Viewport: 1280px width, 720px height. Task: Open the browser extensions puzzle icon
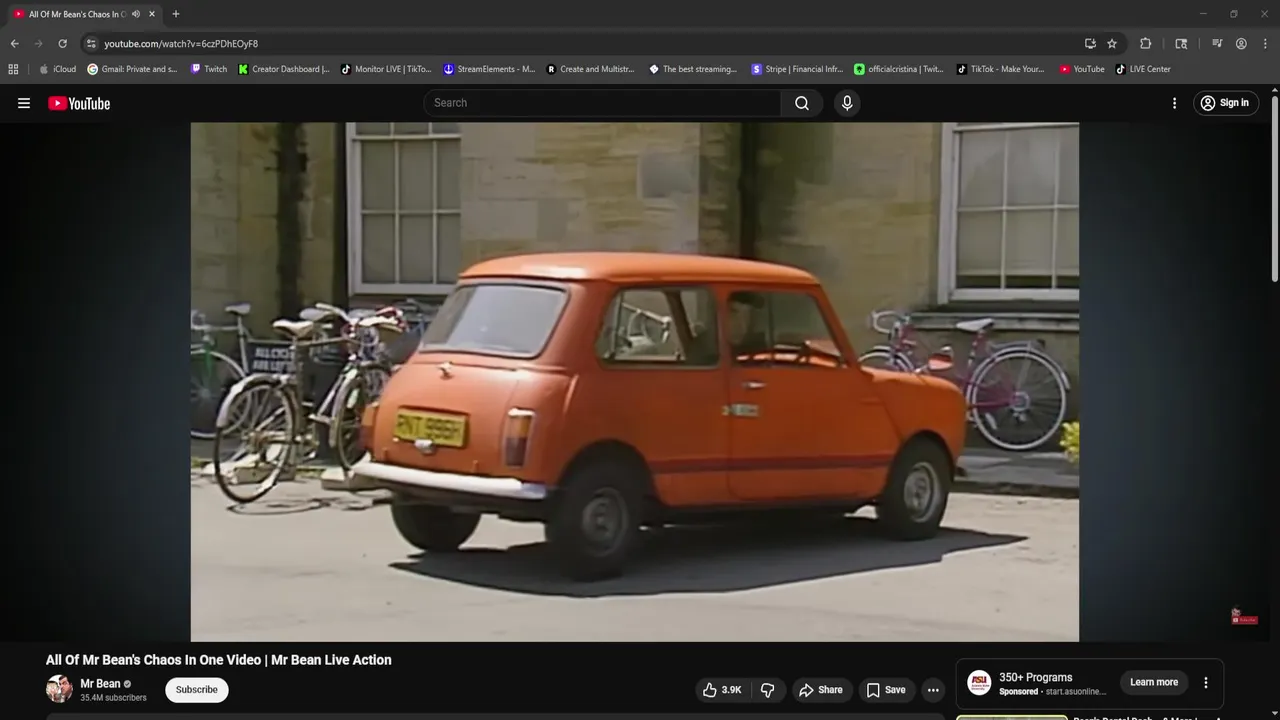pos(1146,44)
